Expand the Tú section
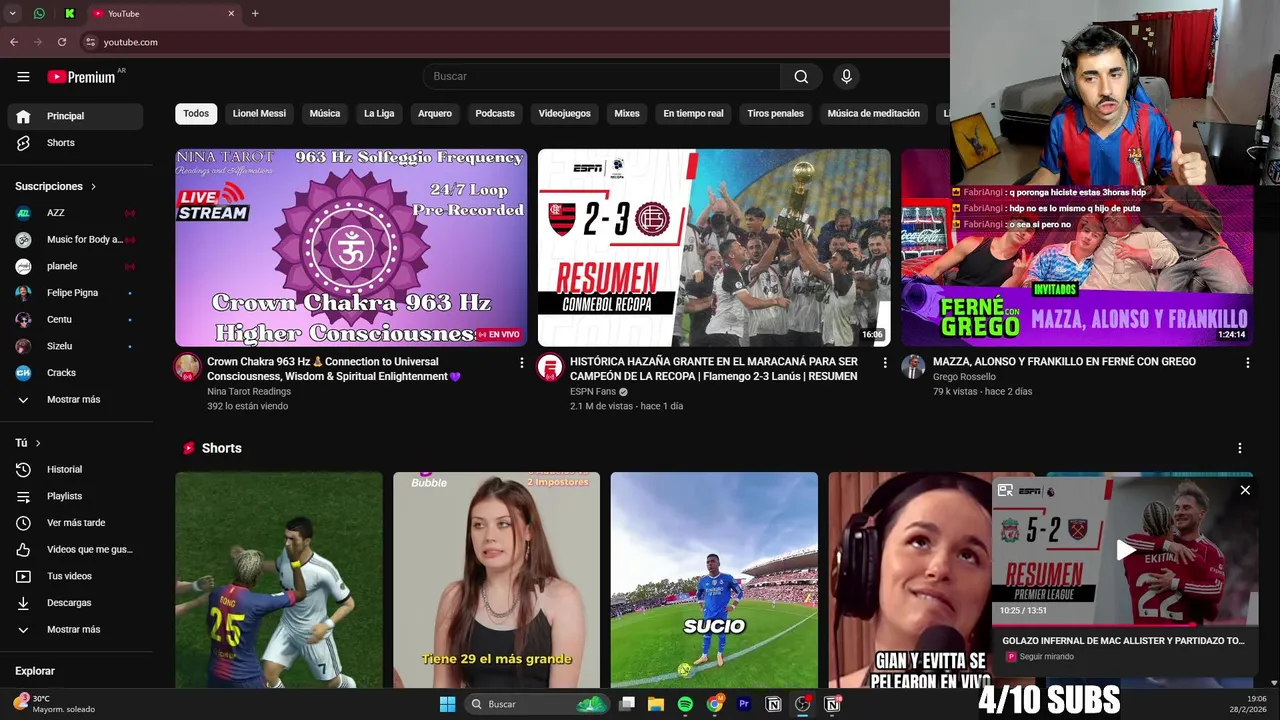This screenshot has width=1280, height=720. tap(28, 443)
